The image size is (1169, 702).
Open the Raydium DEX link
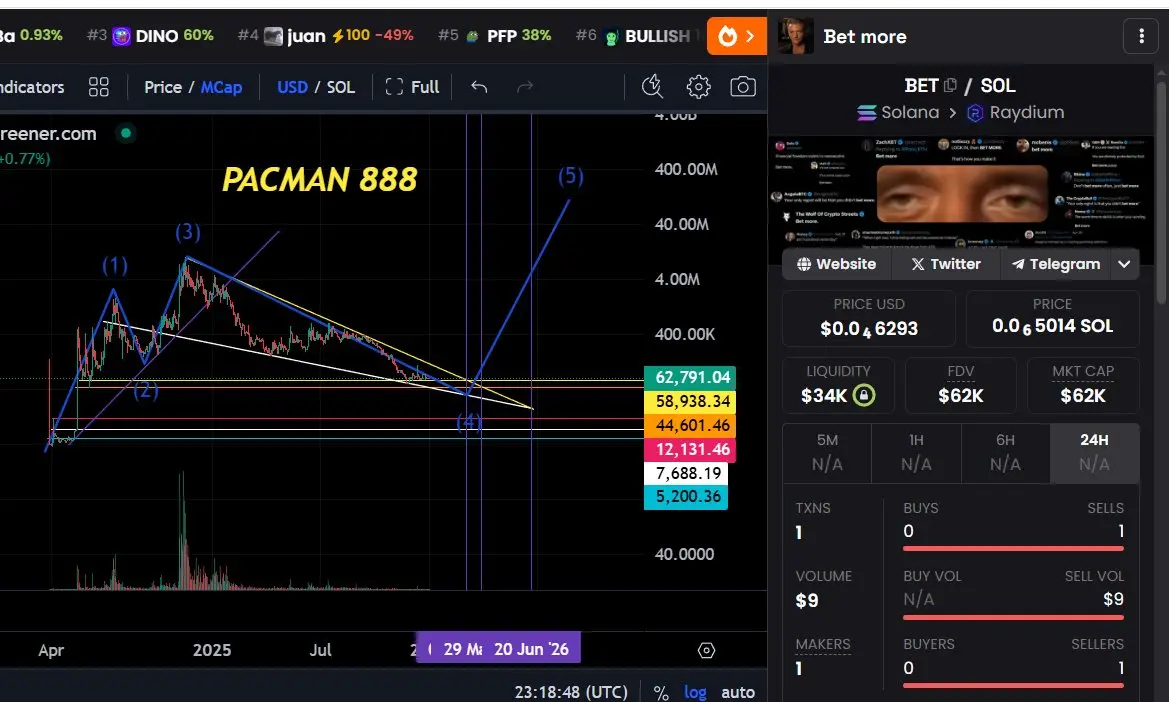click(x=1015, y=113)
